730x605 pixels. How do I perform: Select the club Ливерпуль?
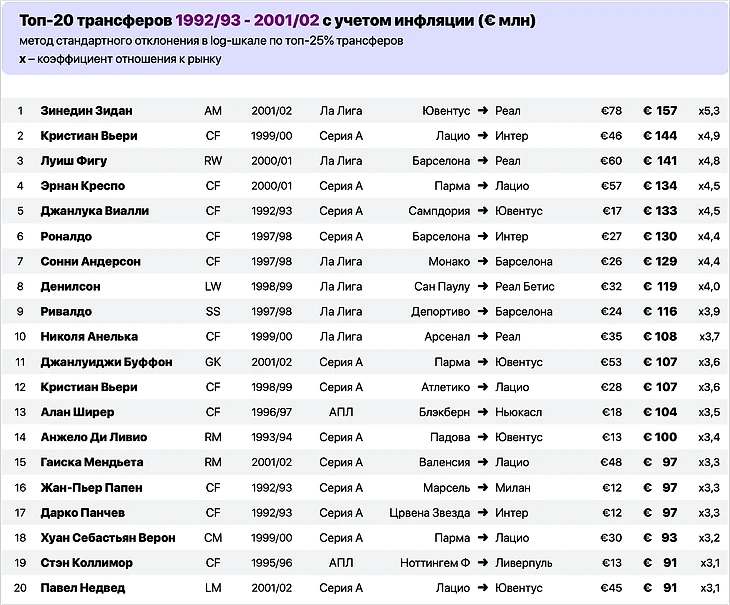[x=524, y=563]
